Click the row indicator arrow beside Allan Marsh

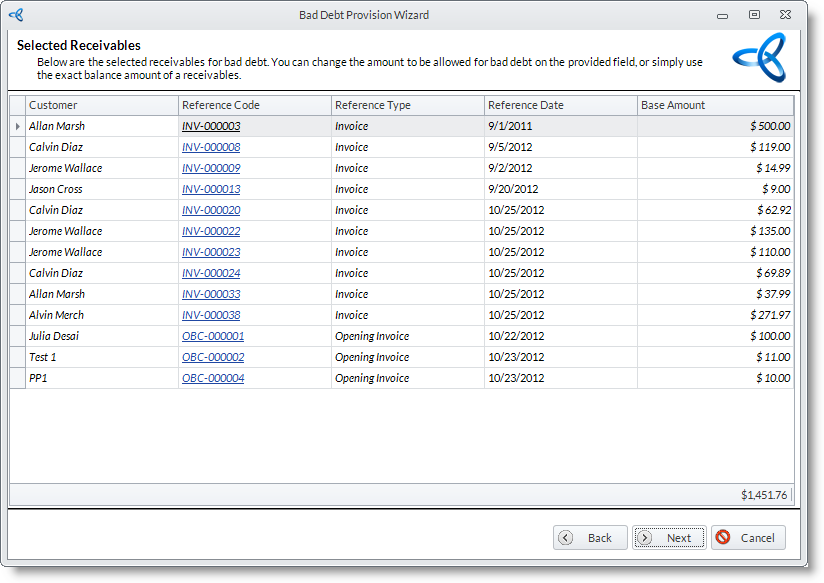pyautogui.click(x=18, y=126)
